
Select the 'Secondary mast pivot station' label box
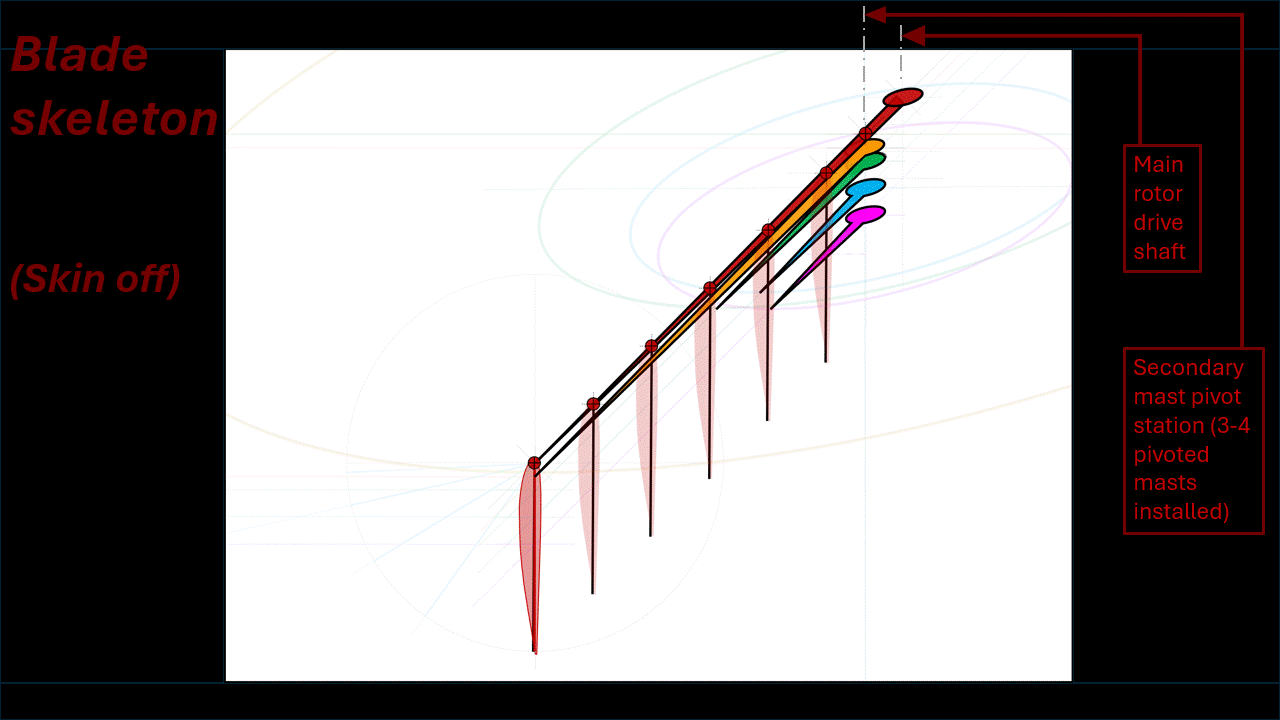(1193, 440)
